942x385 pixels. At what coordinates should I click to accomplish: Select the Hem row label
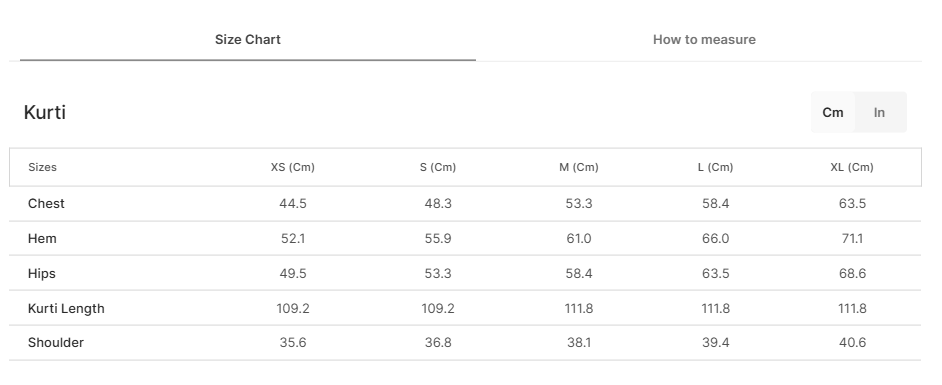click(x=42, y=238)
